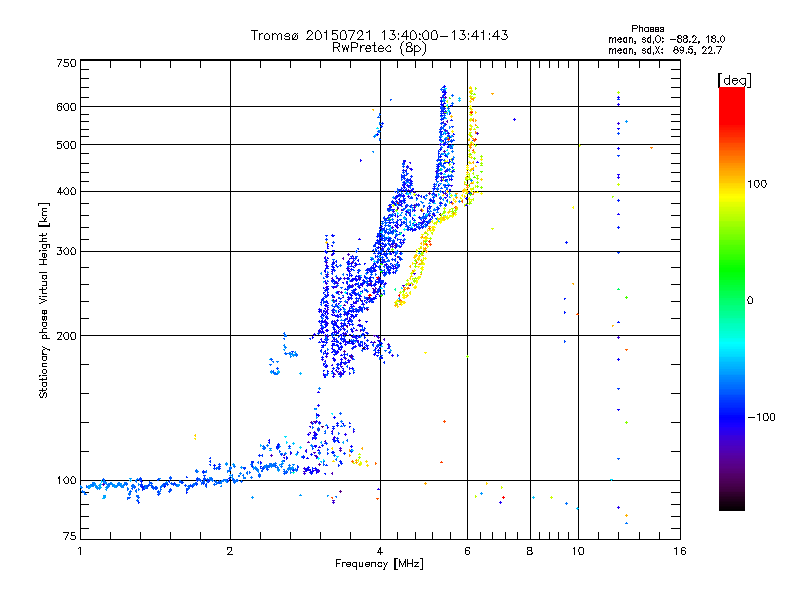Click the '[deg]' colorbar unit label

[x=734, y=80]
